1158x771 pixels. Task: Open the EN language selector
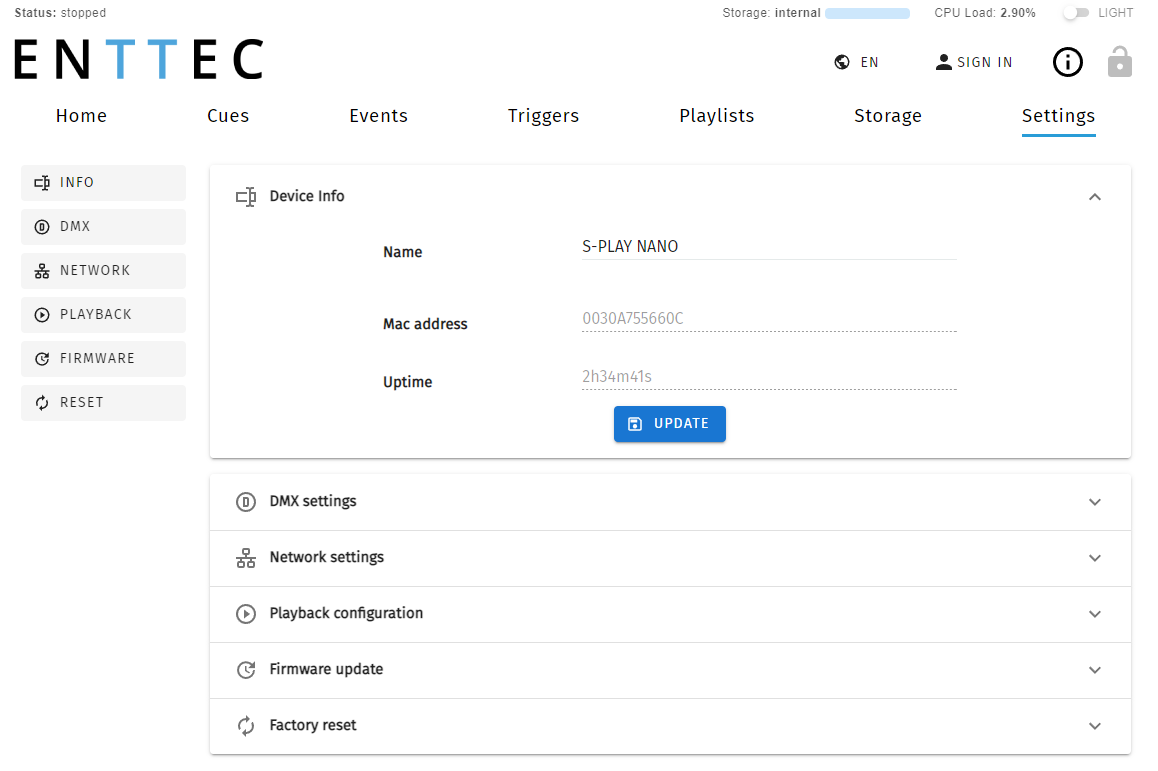[857, 62]
